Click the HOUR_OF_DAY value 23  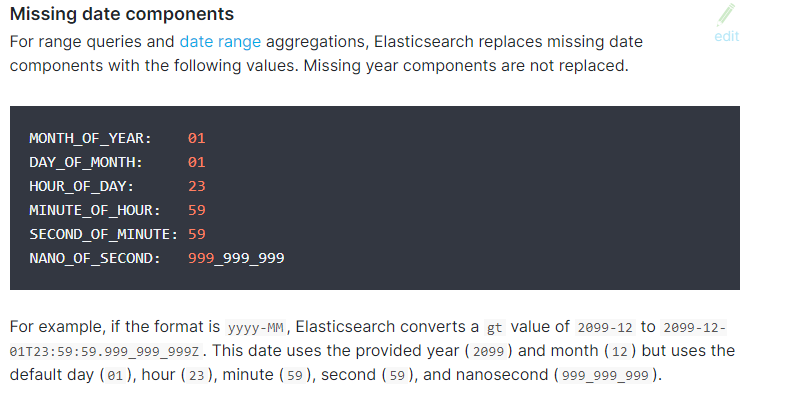pos(197,186)
